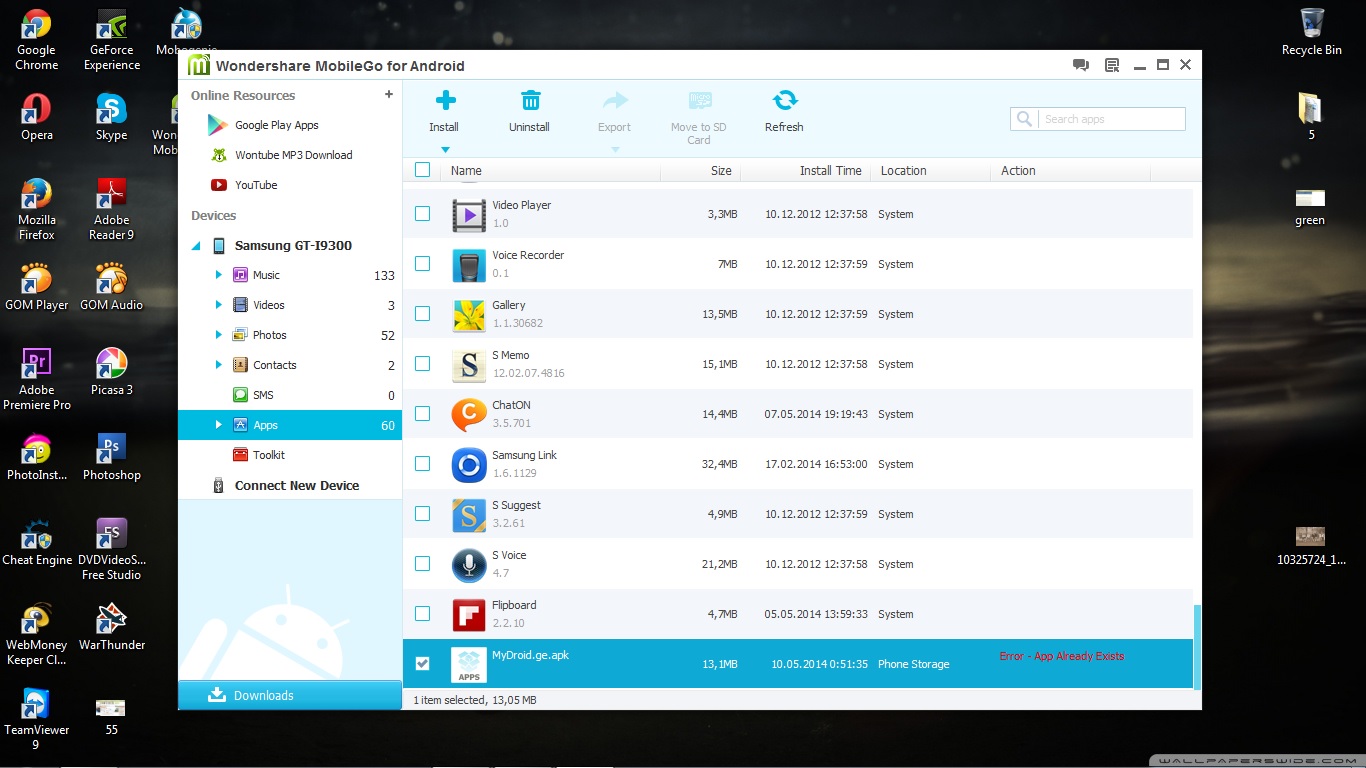This screenshot has height=768, width=1366.
Task: Expand the Videos tree node
Action: tap(219, 305)
